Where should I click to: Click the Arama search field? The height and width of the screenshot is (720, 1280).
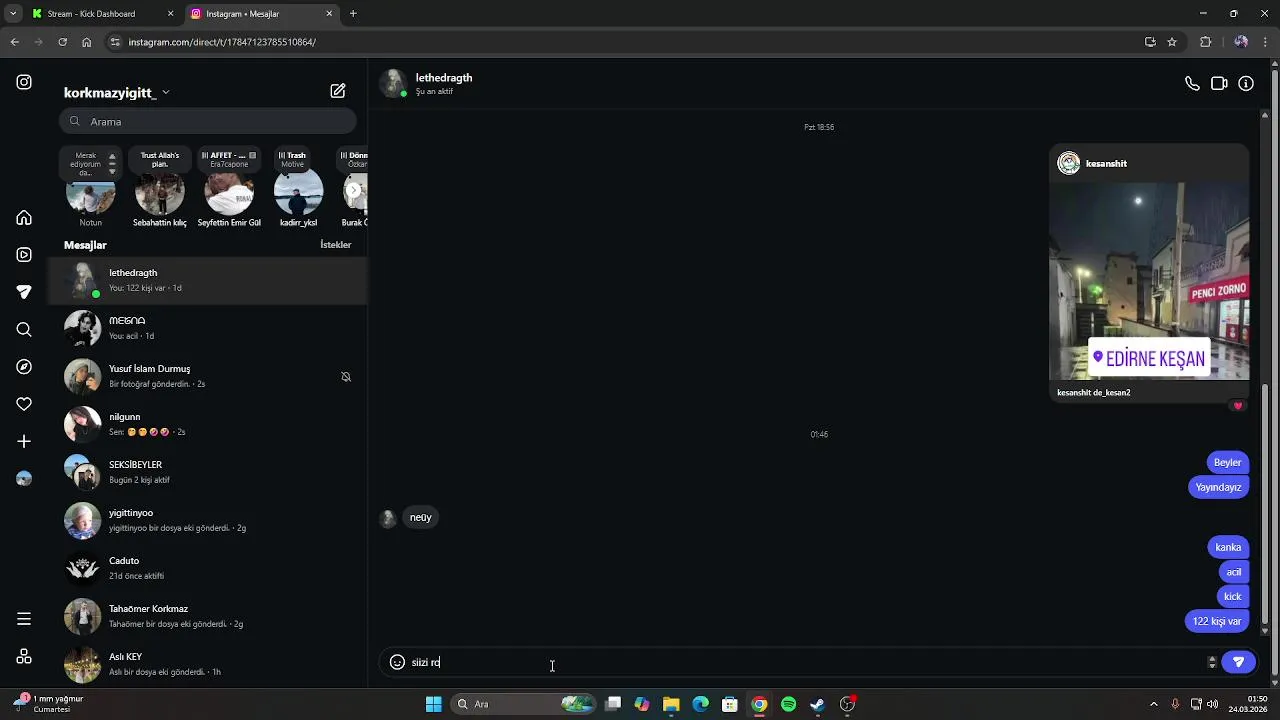tap(208, 121)
